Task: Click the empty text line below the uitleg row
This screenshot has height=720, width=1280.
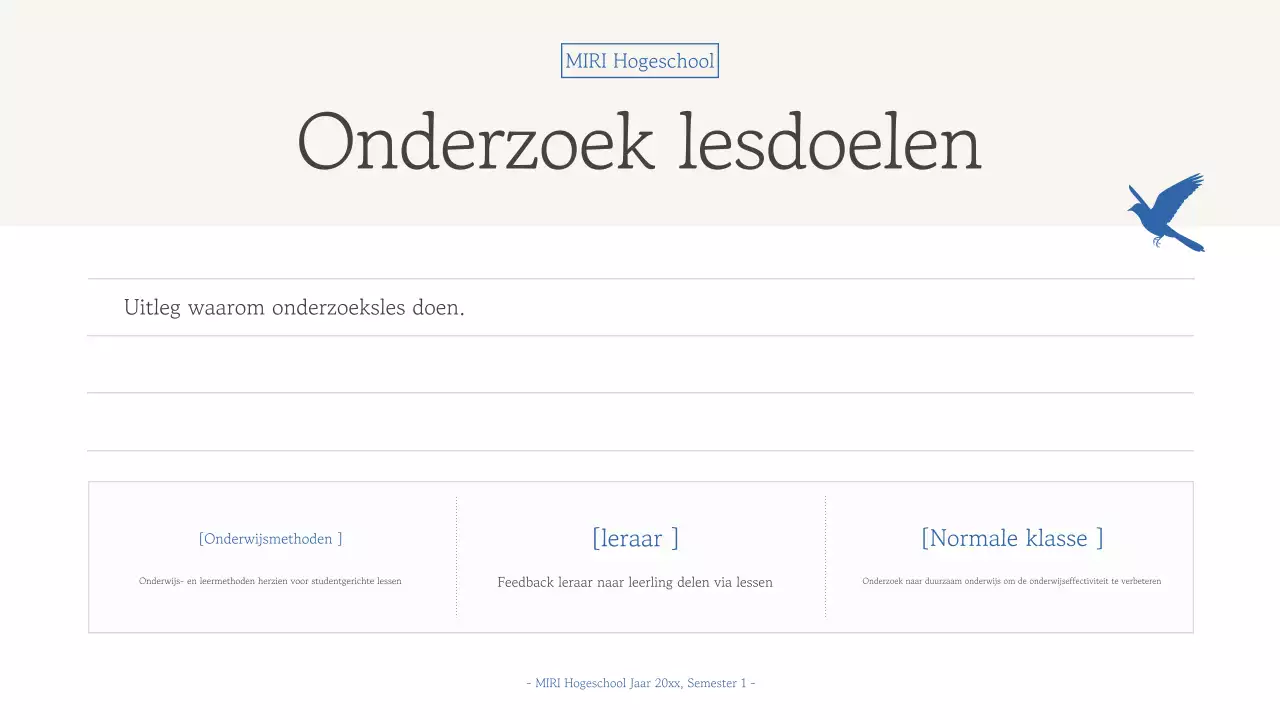Action: pyautogui.click(x=640, y=363)
